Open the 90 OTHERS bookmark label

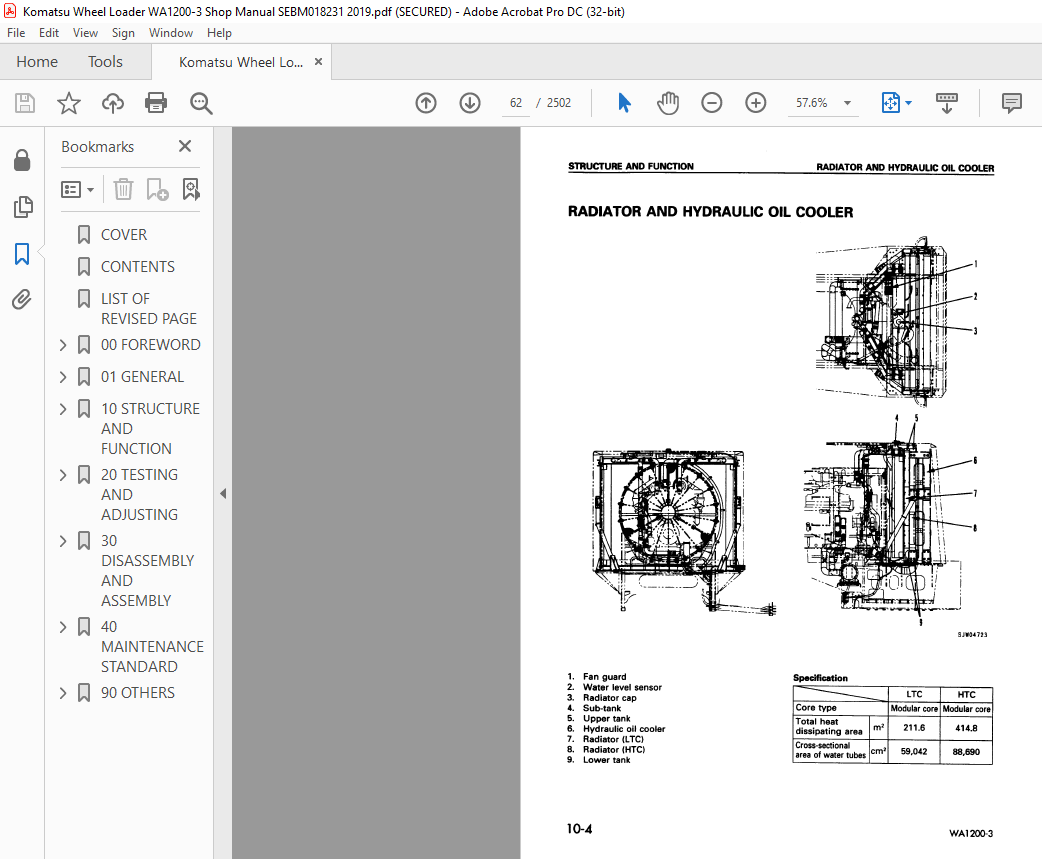click(x=138, y=693)
